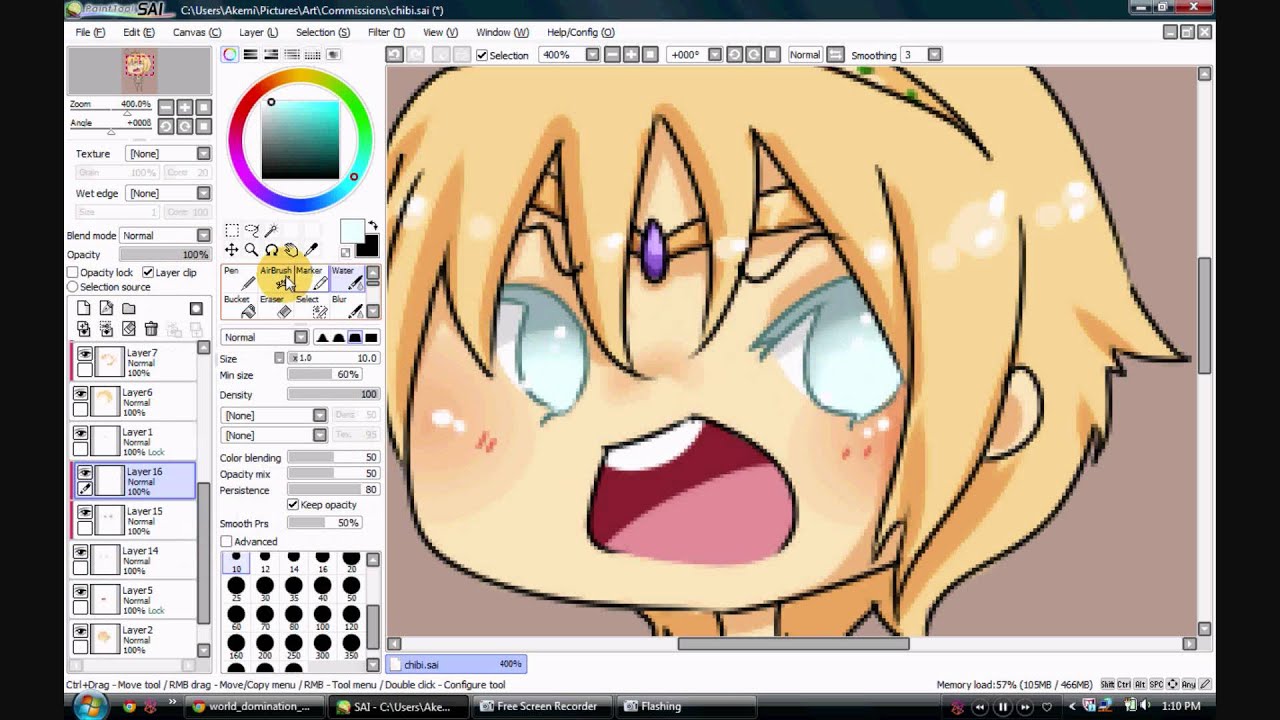Select the Eraser tool
This screenshot has width=1280, height=720.
pos(276,306)
